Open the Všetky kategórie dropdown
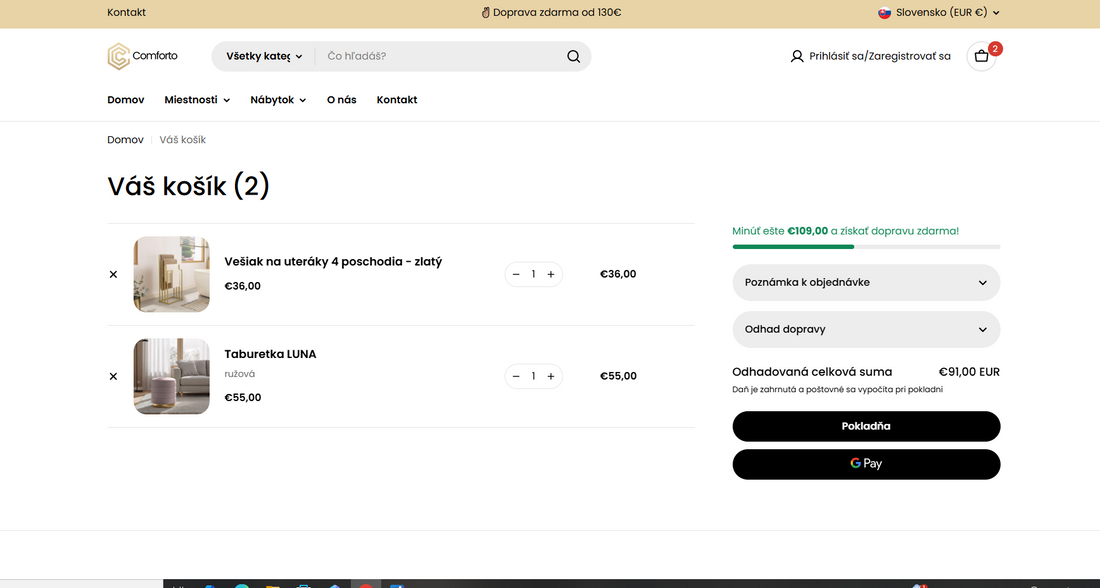 [264, 56]
